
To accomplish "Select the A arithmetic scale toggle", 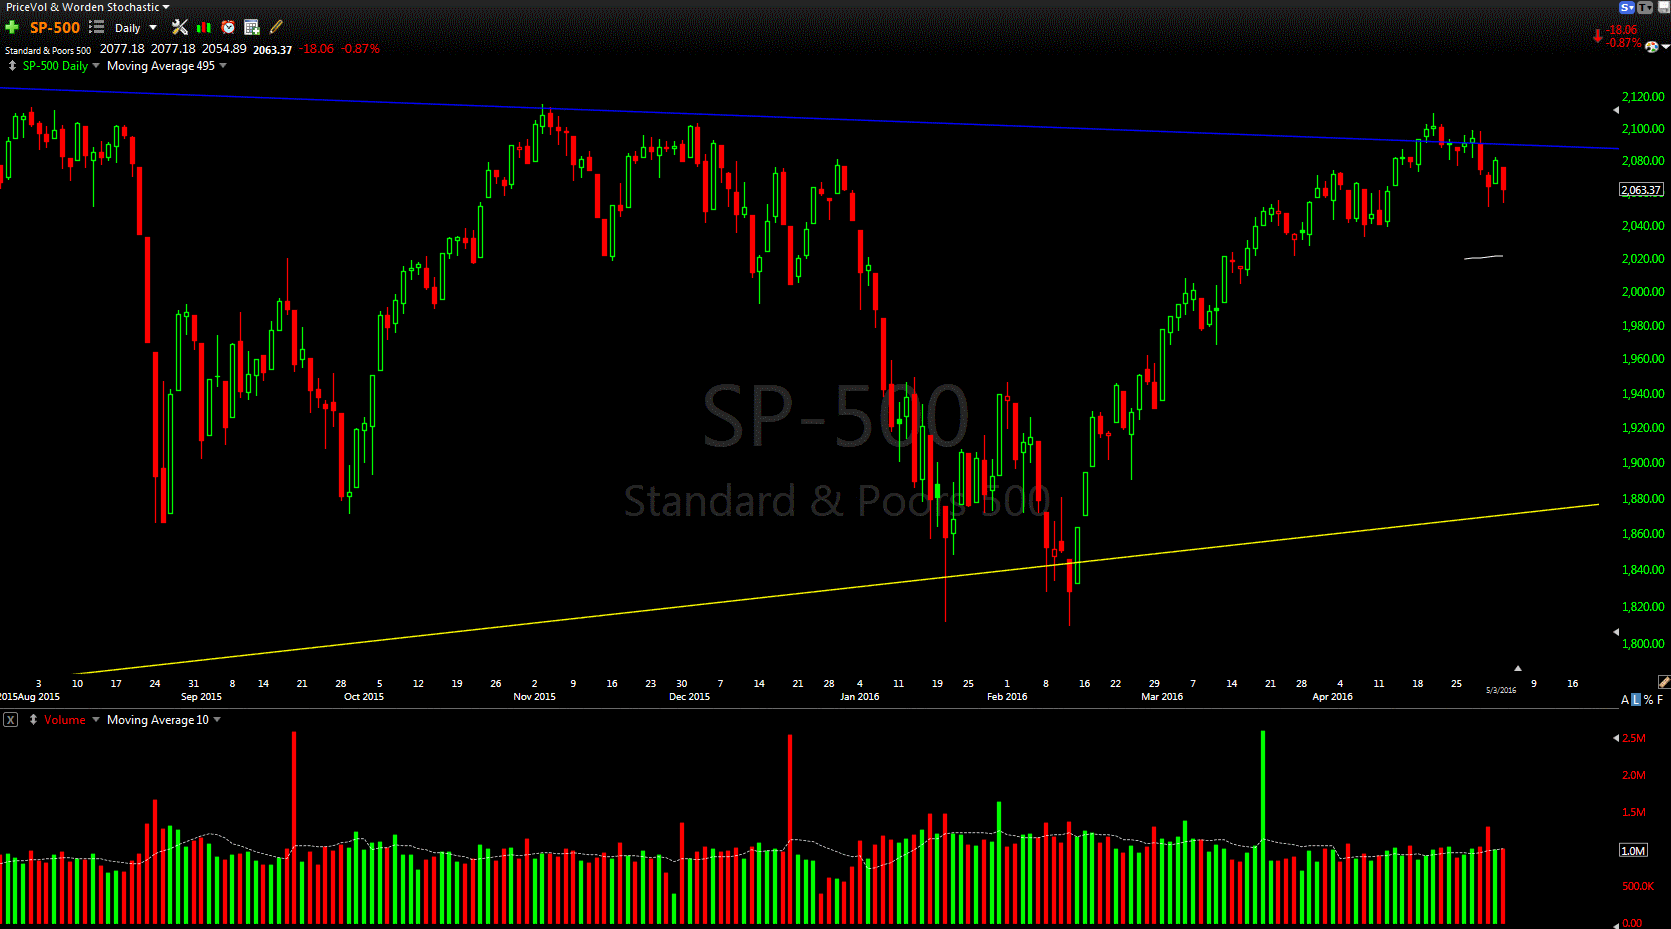I will [1625, 700].
